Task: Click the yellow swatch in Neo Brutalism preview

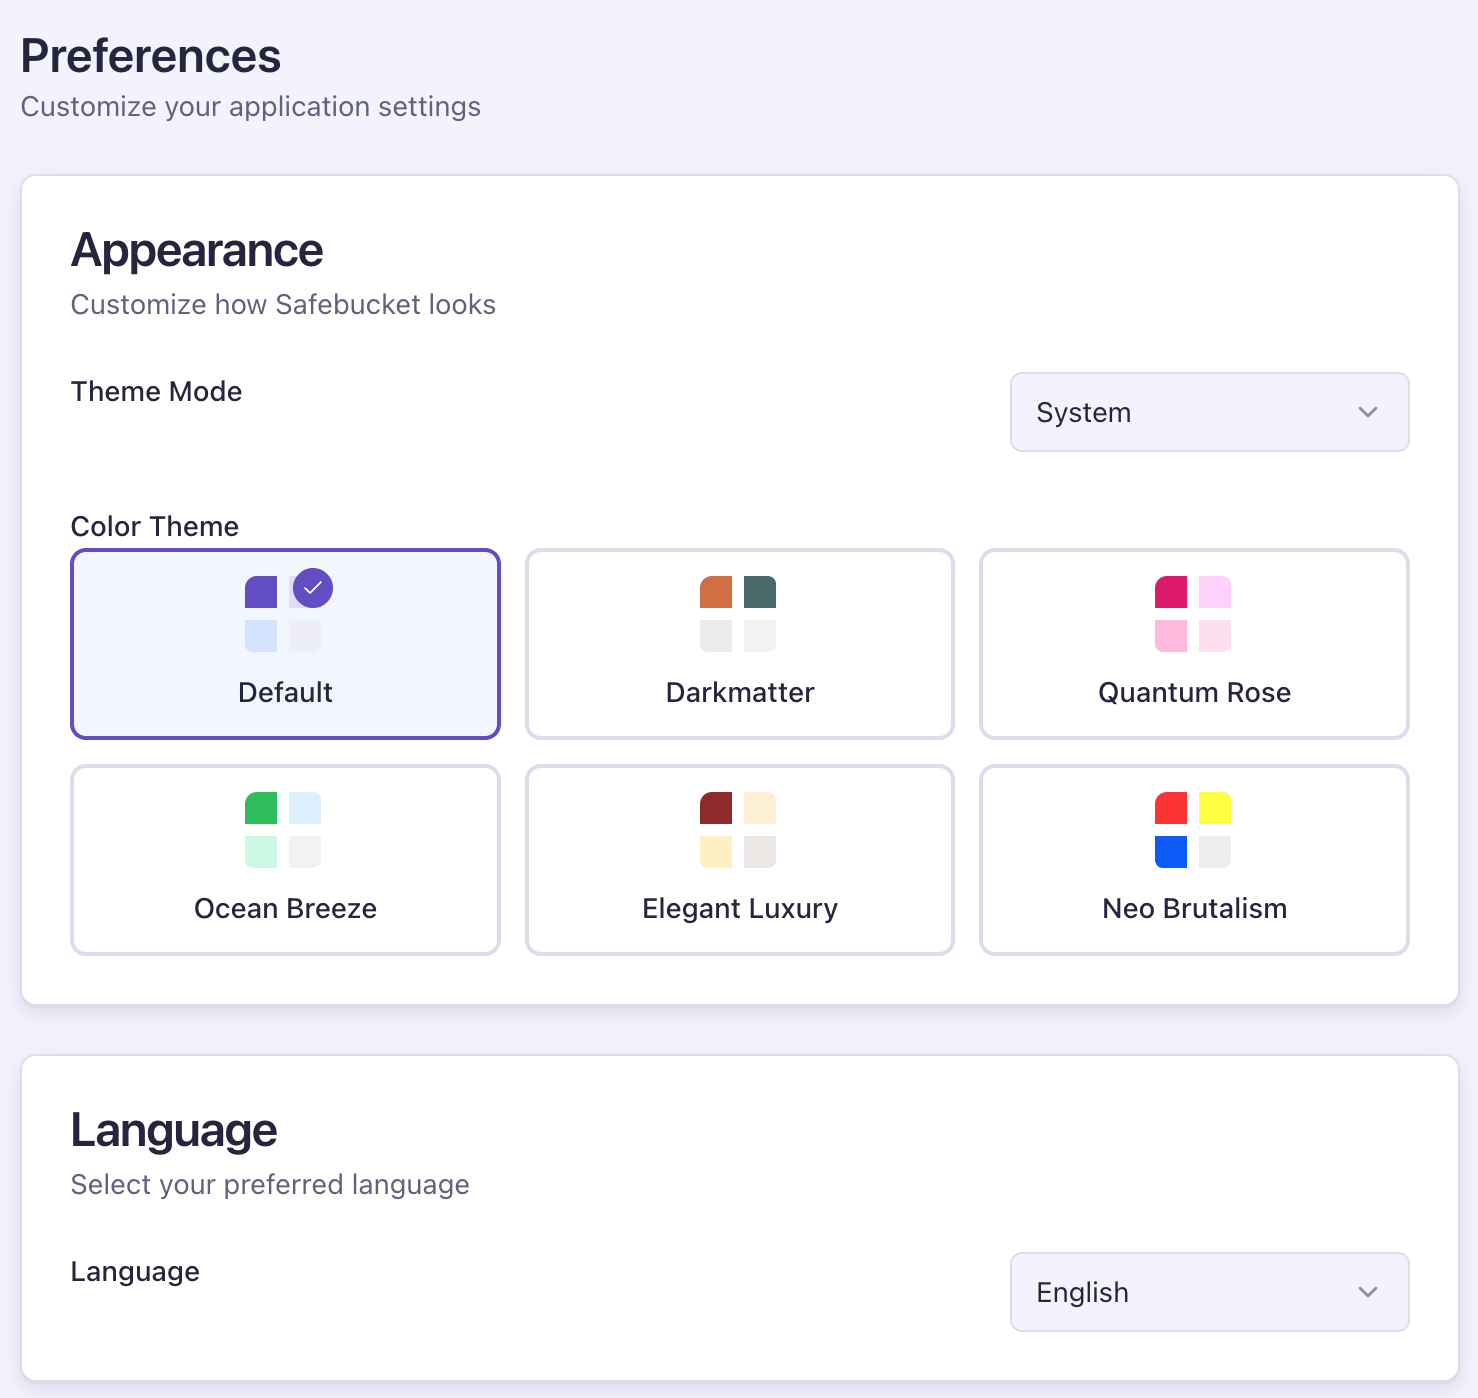Action: (1215, 807)
